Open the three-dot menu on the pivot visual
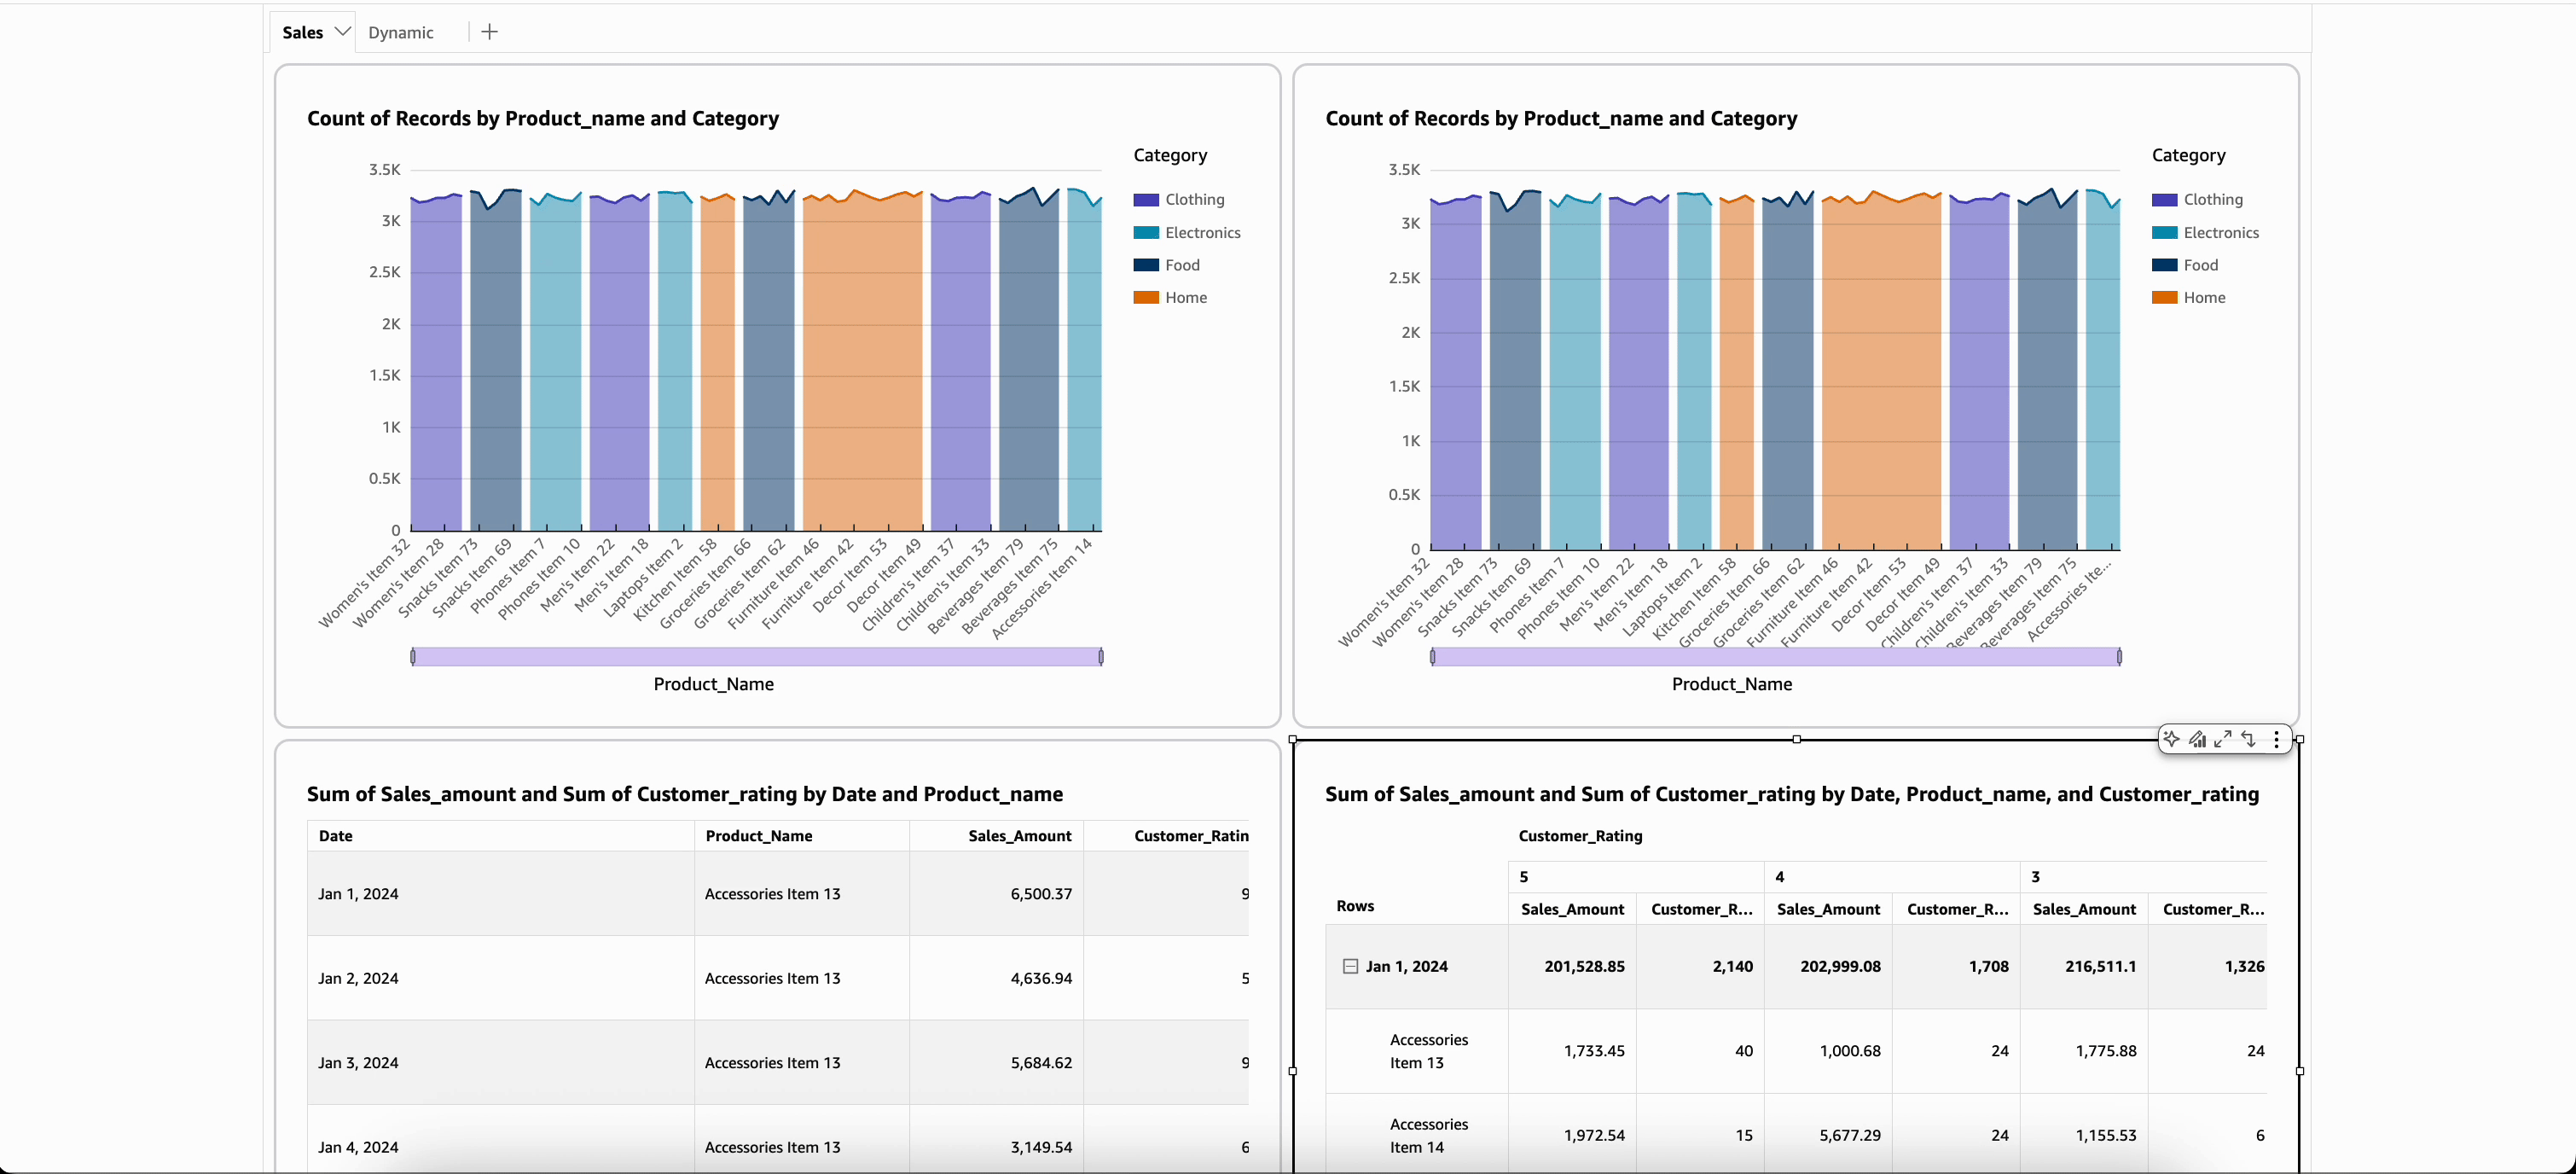 2277,739
